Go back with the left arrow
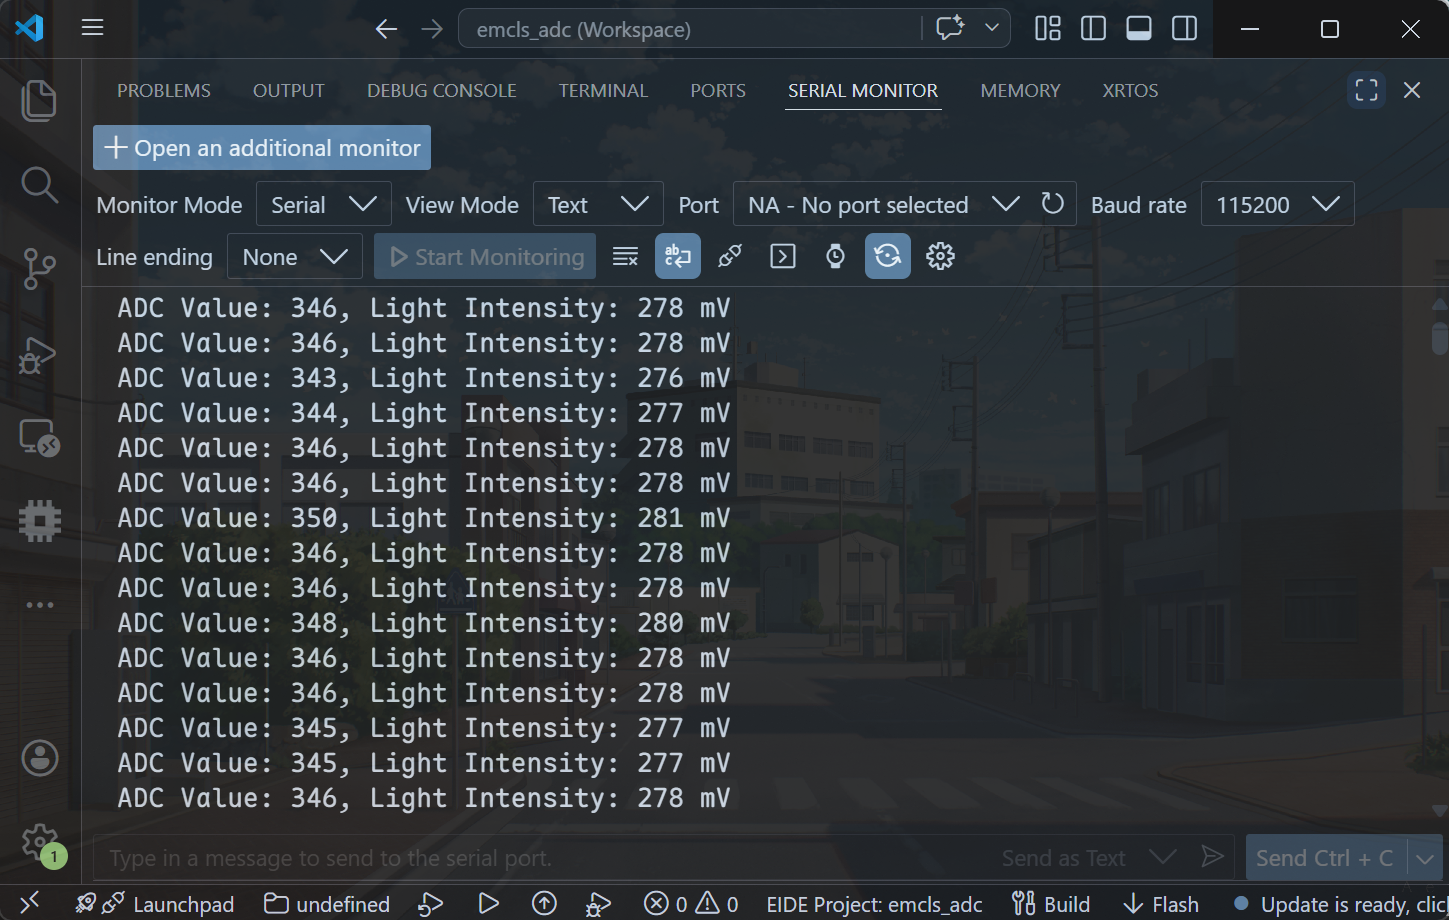Viewport: 1449px width, 920px height. coord(386,29)
